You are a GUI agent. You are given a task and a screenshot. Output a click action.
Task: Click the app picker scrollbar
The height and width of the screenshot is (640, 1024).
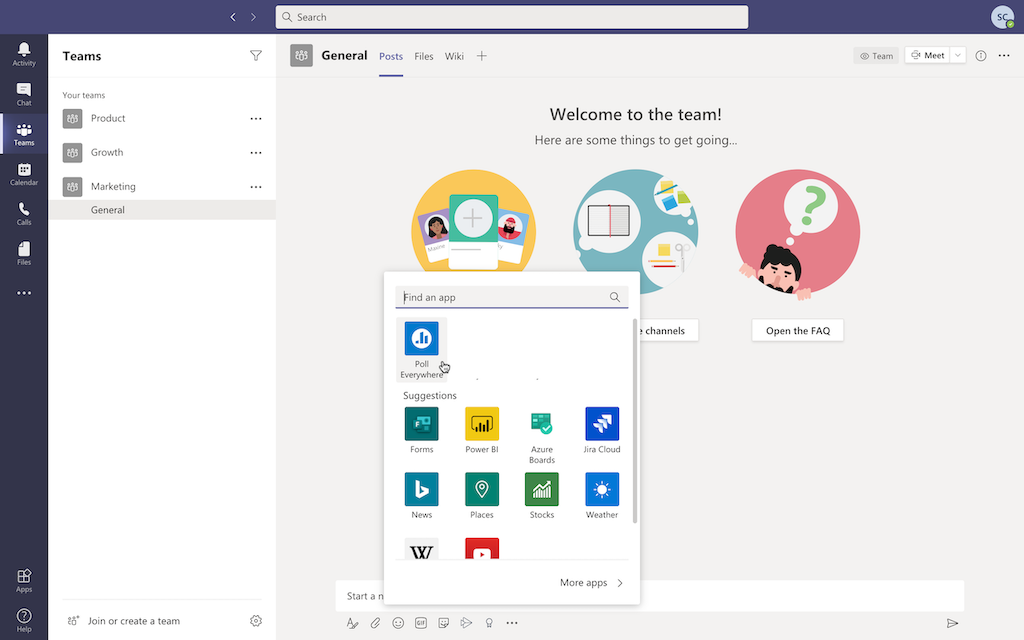[x=635, y=421]
